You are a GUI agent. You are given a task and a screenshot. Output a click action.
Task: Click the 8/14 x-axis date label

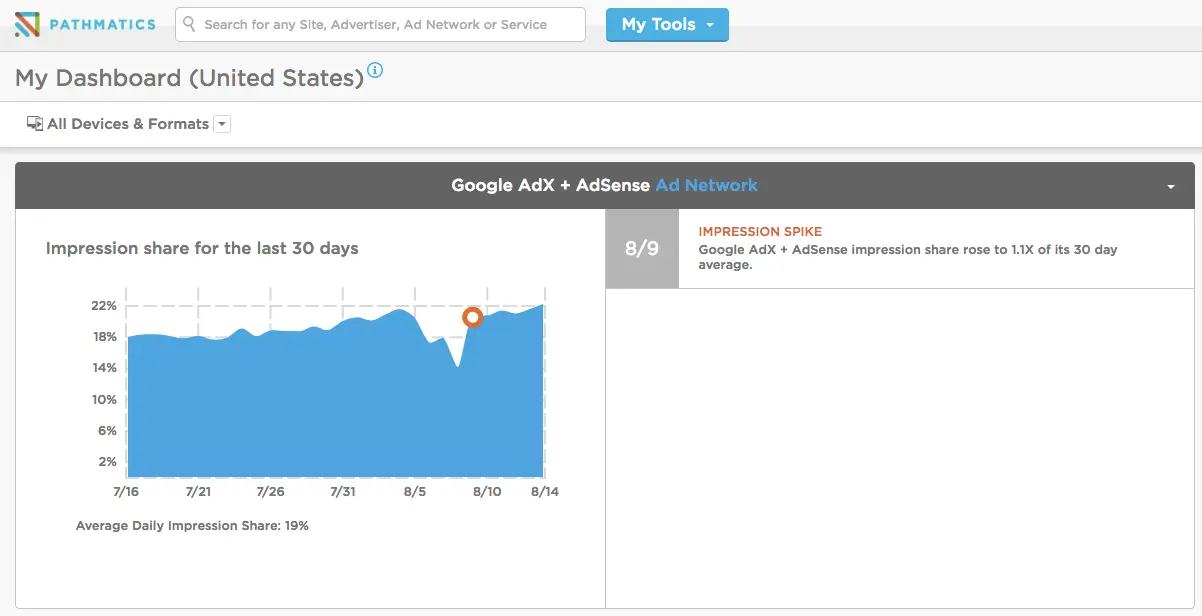tap(545, 492)
